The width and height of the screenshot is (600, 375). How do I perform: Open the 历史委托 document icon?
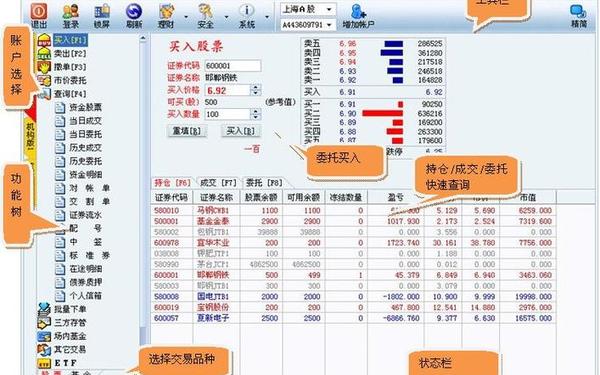[60, 161]
